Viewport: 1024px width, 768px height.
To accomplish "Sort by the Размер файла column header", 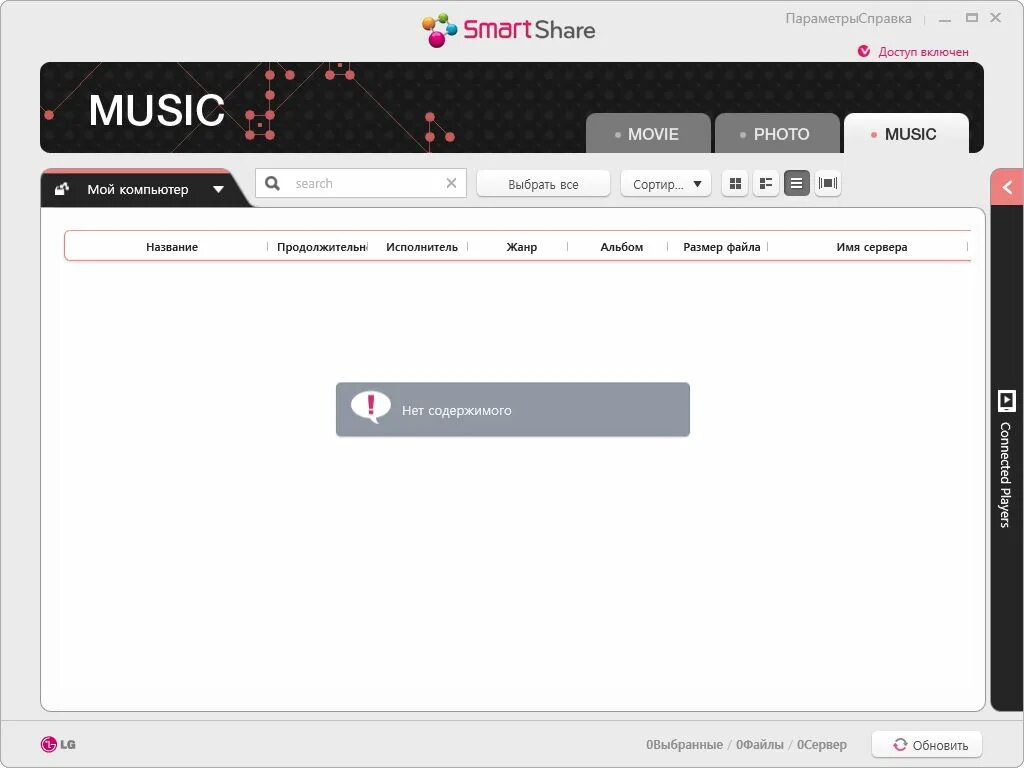I will point(721,247).
